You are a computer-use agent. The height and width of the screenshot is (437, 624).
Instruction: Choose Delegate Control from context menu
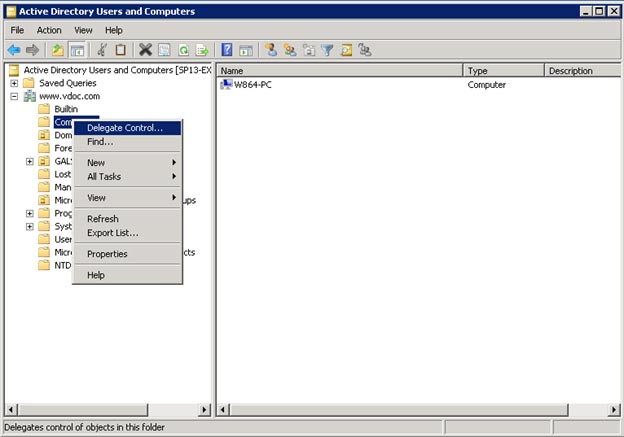pos(127,128)
